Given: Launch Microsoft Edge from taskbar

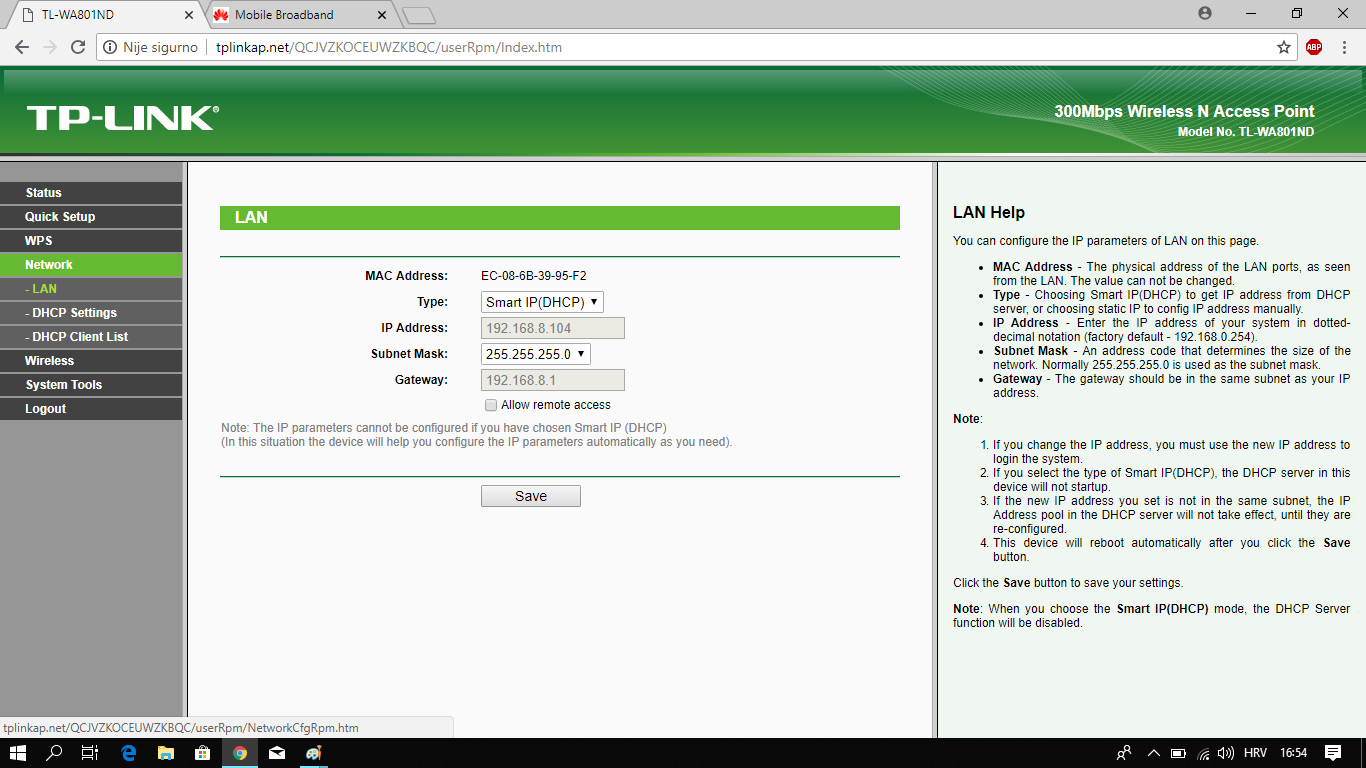Looking at the screenshot, I should coord(128,753).
